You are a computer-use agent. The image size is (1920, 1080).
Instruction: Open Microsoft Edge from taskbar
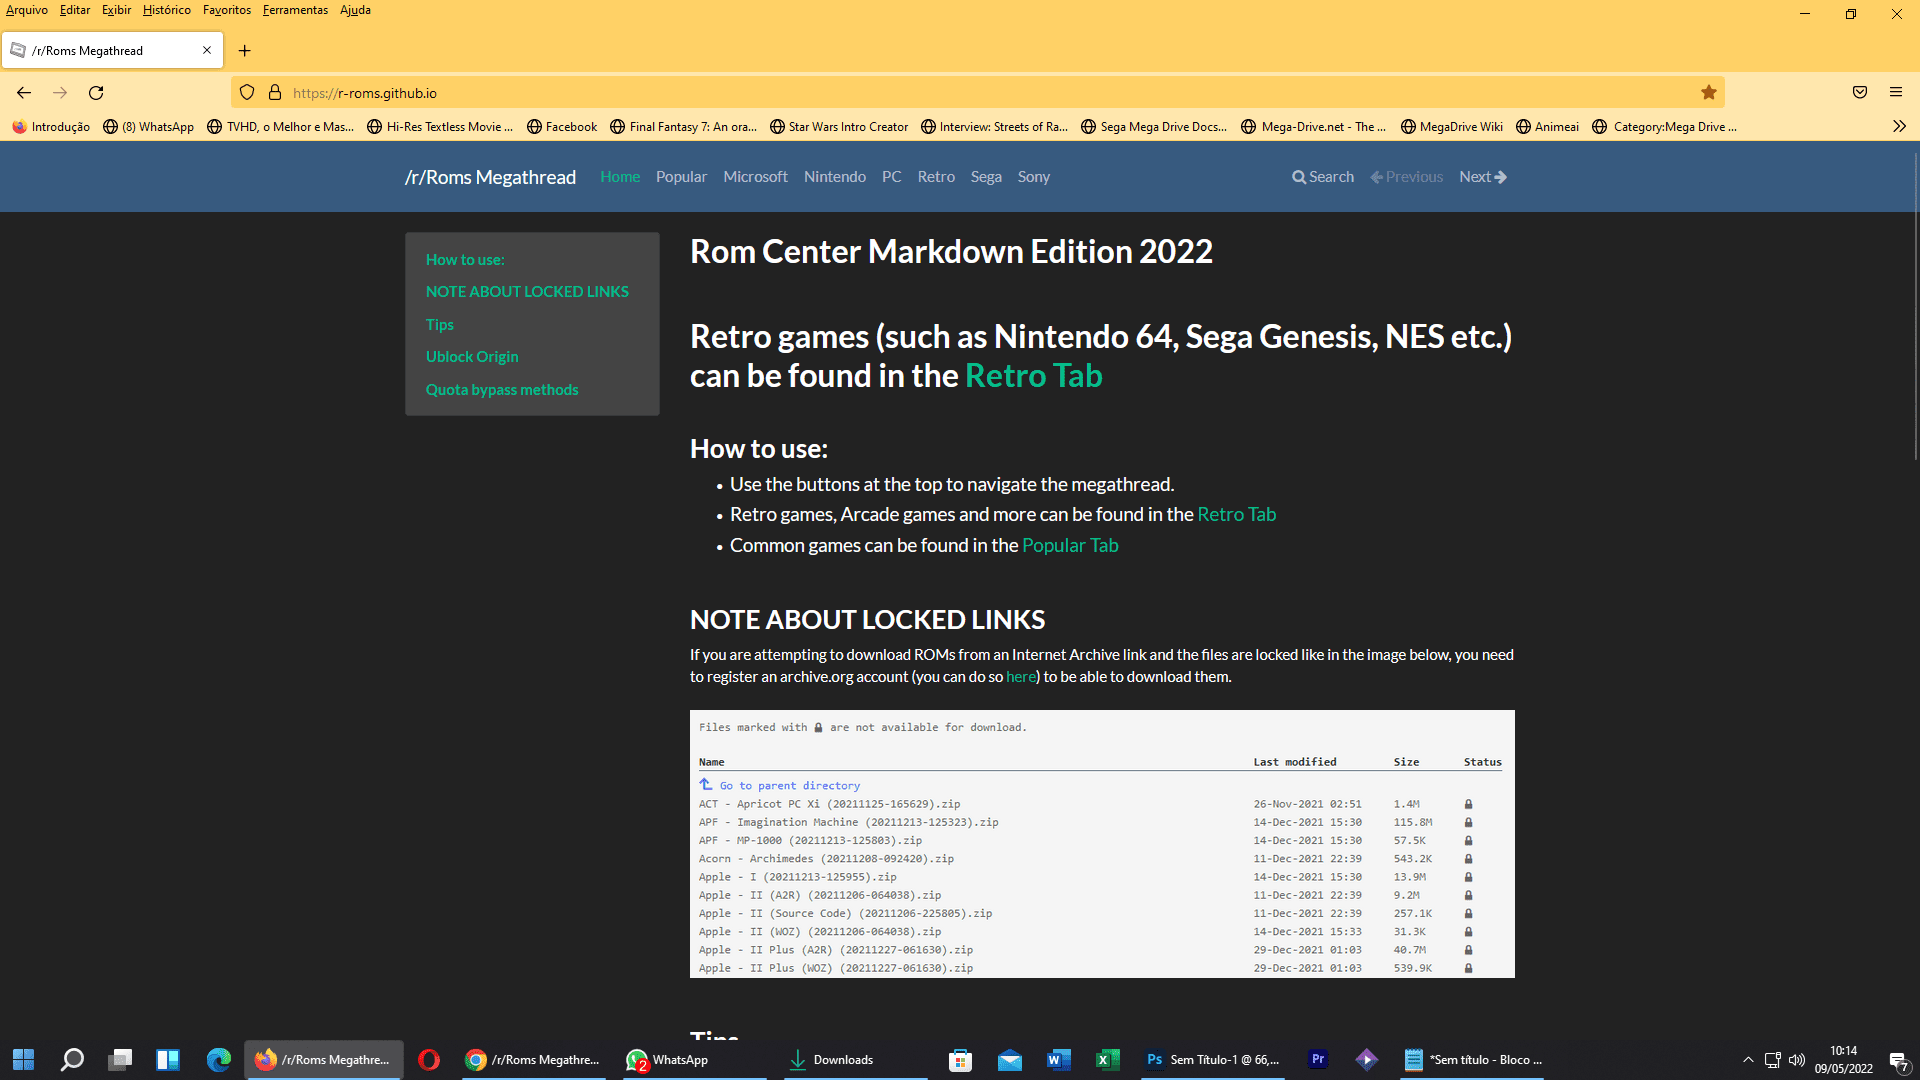click(218, 1060)
